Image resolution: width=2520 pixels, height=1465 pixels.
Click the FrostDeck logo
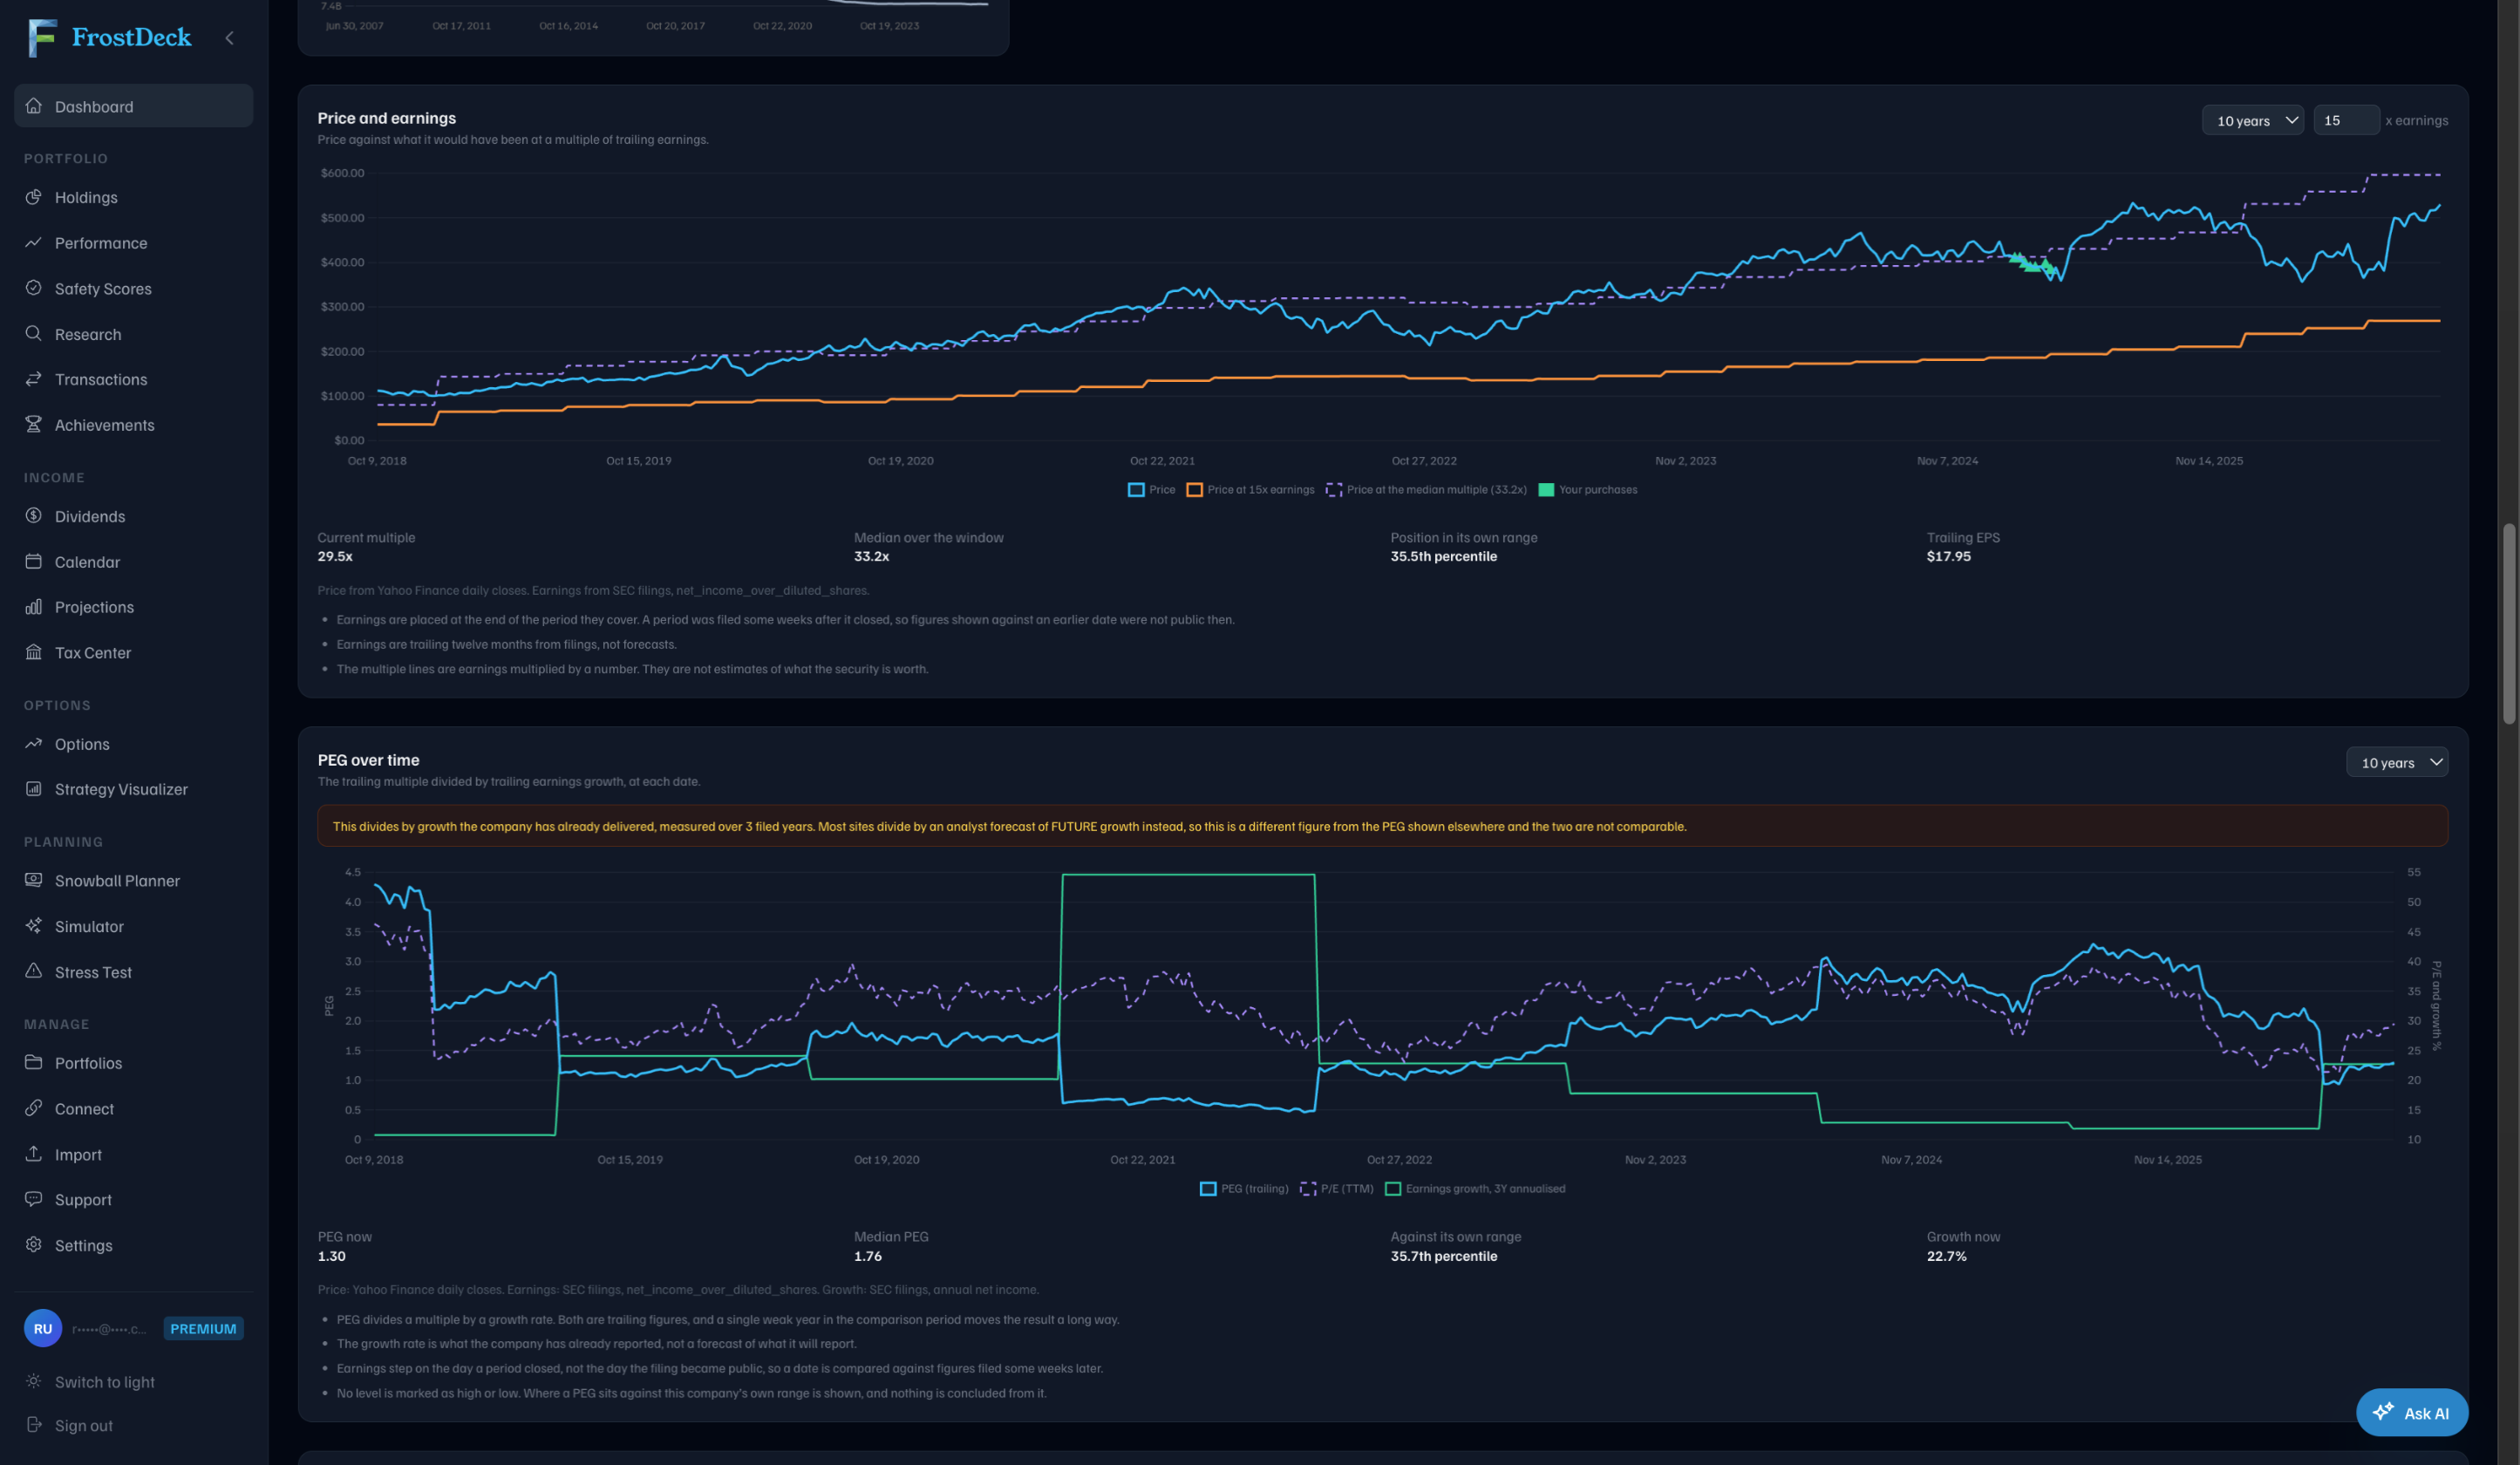click(110, 38)
